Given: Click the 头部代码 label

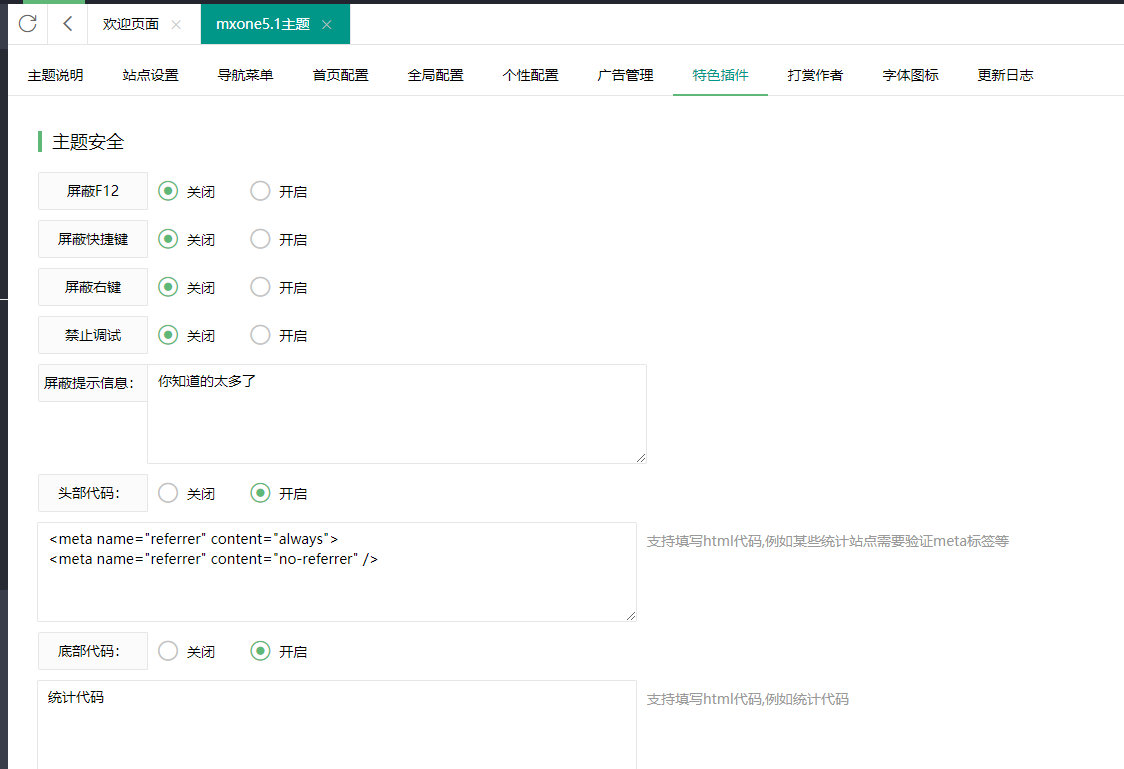Looking at the screenshot, I should [x=92, y=493].
